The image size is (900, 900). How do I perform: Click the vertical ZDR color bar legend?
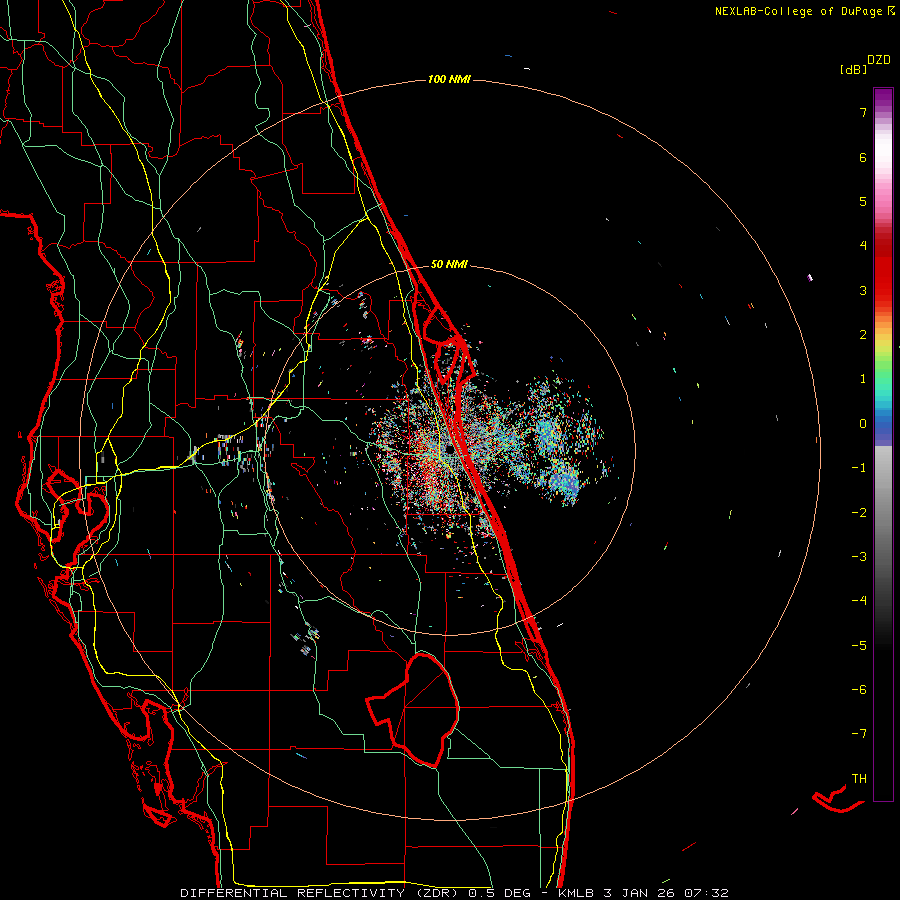point(883,444)
